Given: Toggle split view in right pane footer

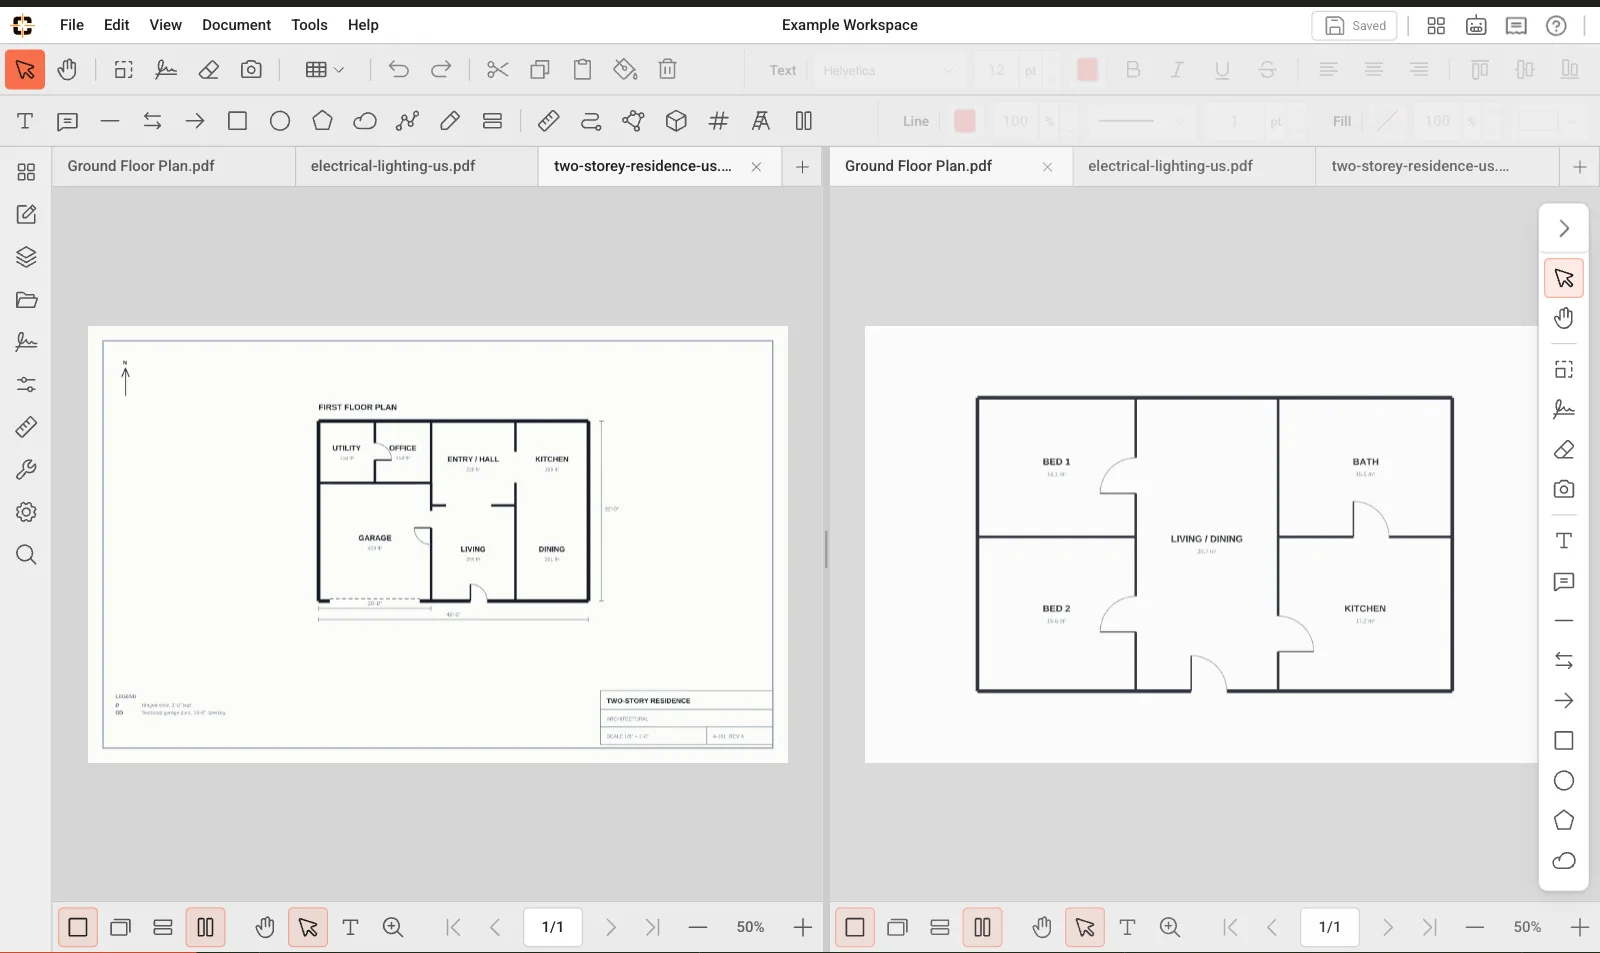Looking at the screenshot, I should pyautogui.click(x=983, y=928).
